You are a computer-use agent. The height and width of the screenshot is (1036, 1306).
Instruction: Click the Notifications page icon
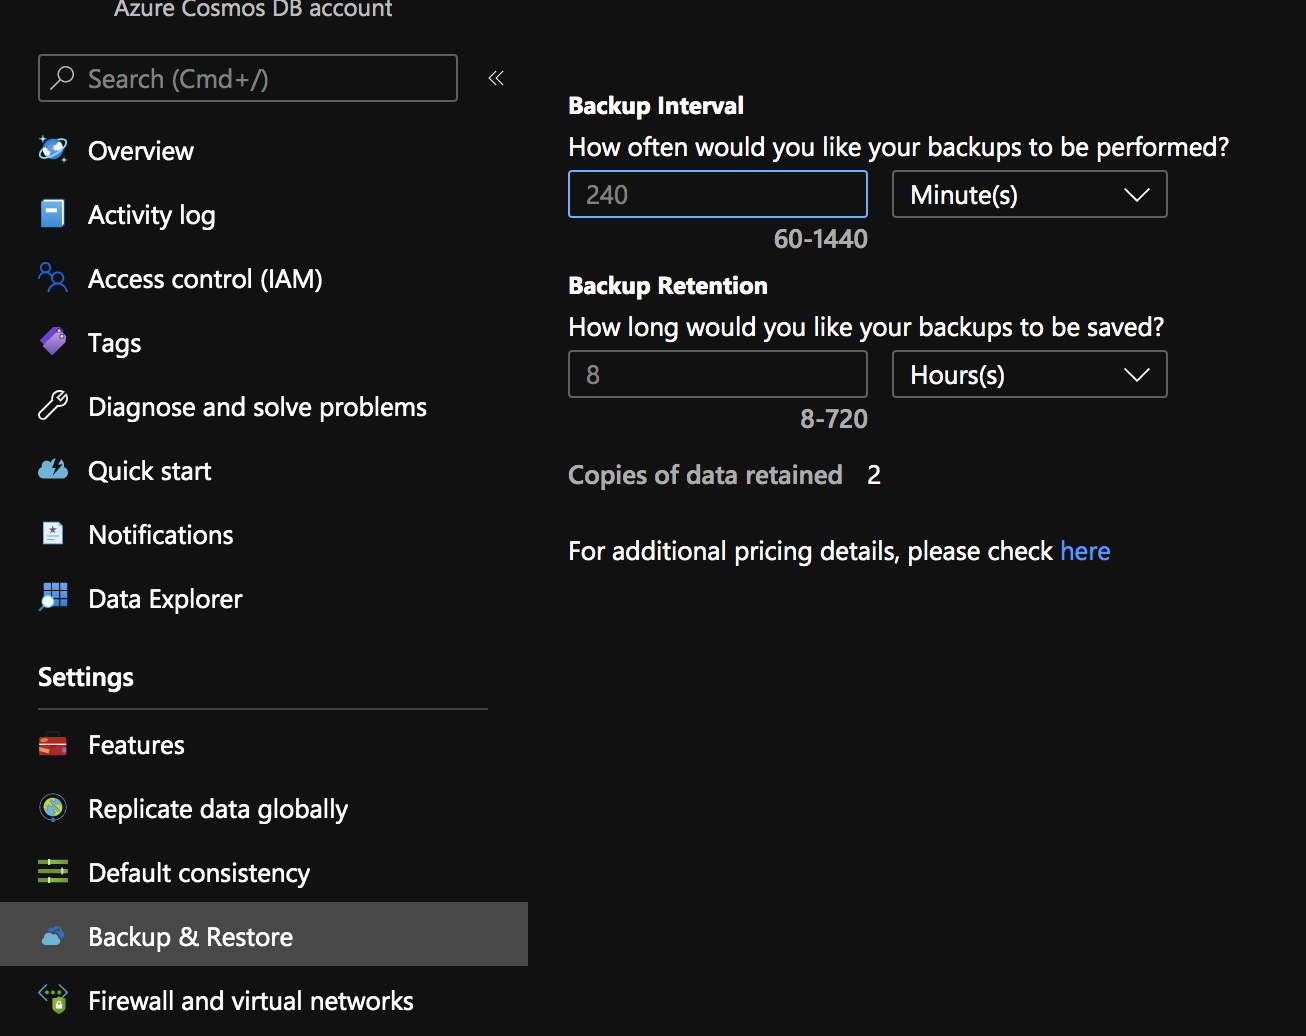[53, 534]
